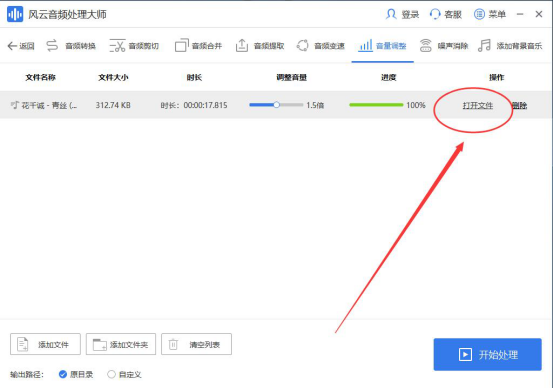Switch to the 音频合并 tab
This screenshot has width=553, height=388.
pos(198,46)
